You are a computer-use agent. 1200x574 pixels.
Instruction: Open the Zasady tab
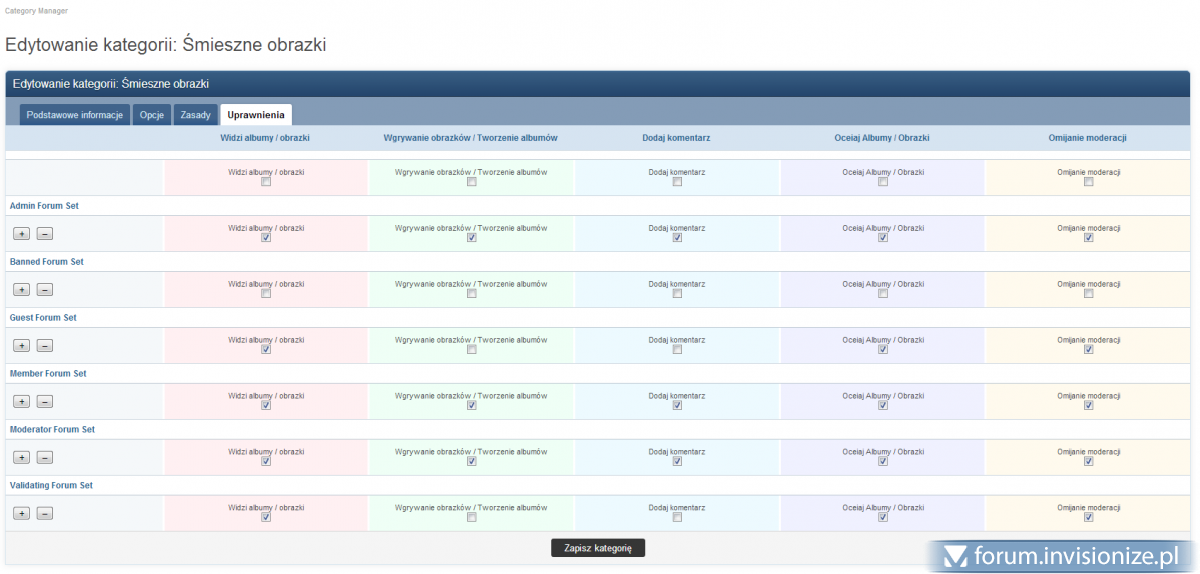[x=196, y=115]
